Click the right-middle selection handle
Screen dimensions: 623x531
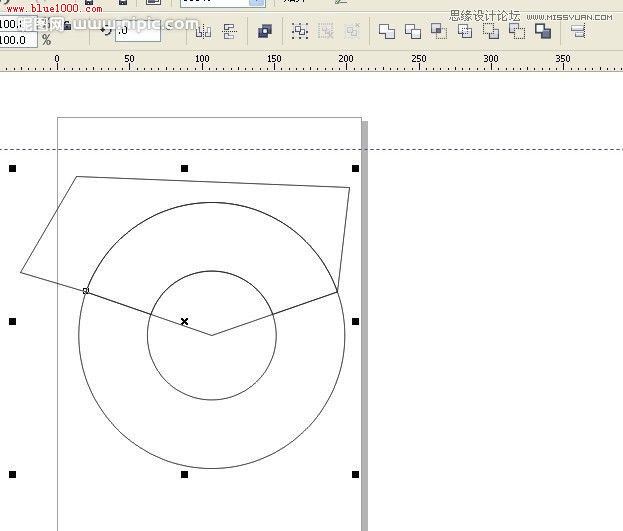(x=355, y=322)
